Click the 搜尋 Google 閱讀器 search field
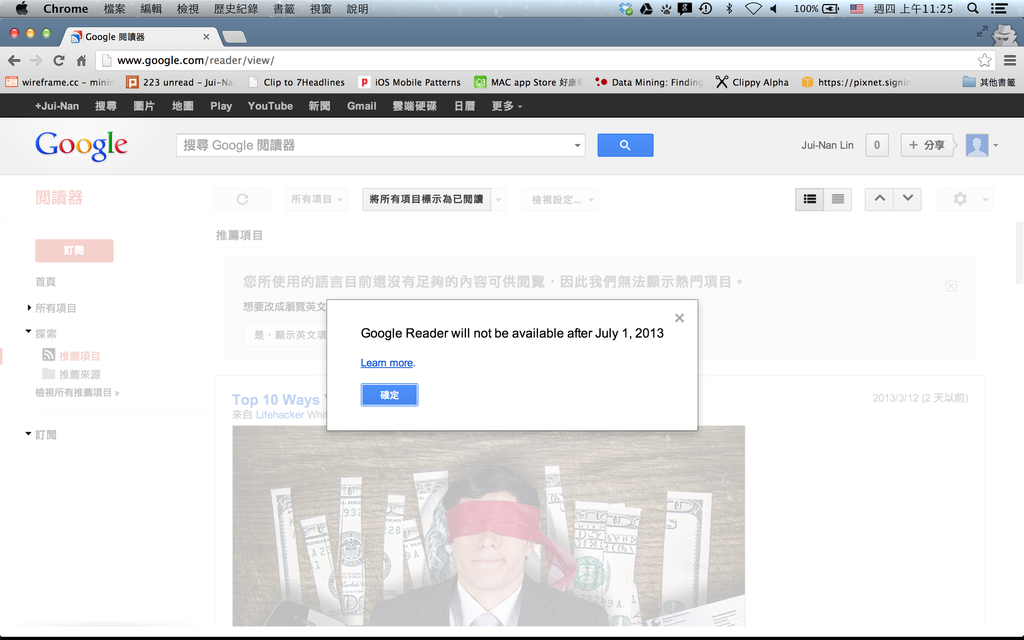 (x=374, y=145)
